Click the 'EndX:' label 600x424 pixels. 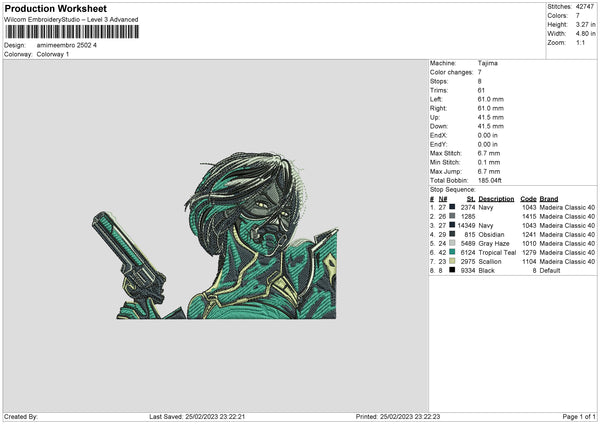[x=439, y=135]
